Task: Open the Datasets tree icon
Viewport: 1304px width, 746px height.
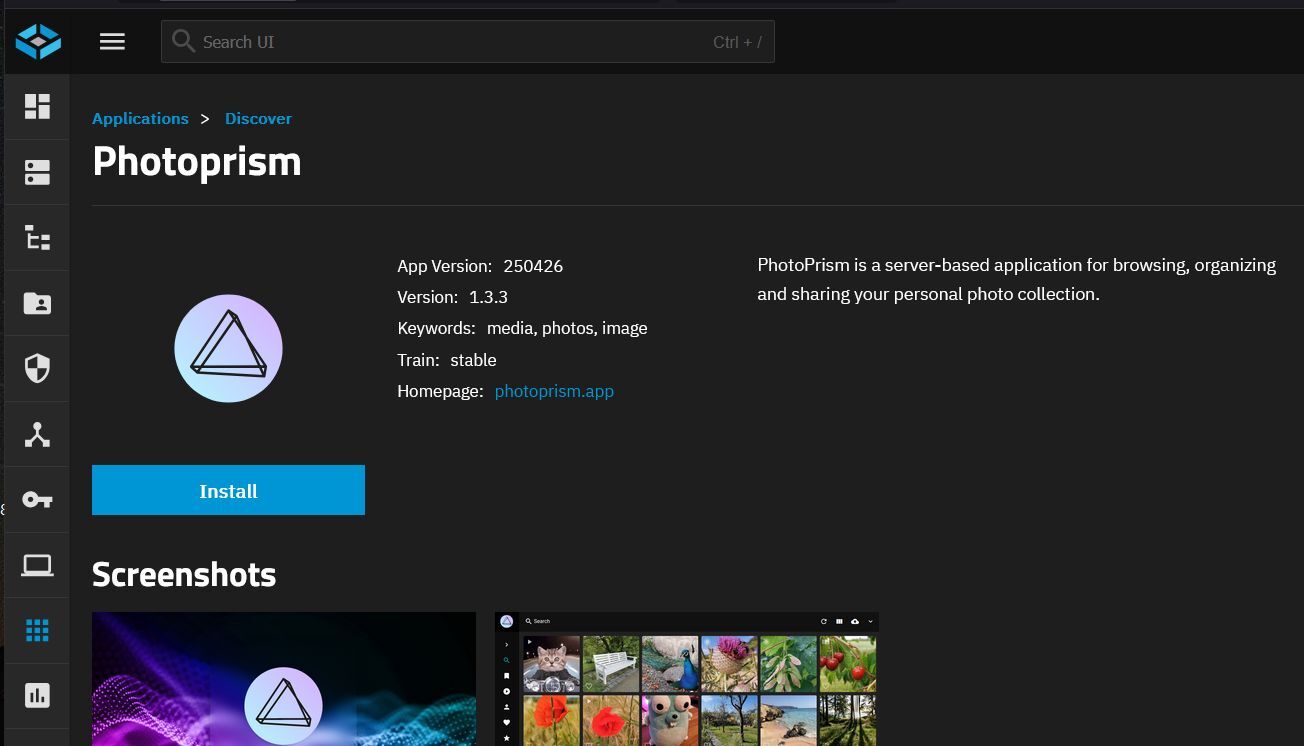Action: [x=37, y=238]
